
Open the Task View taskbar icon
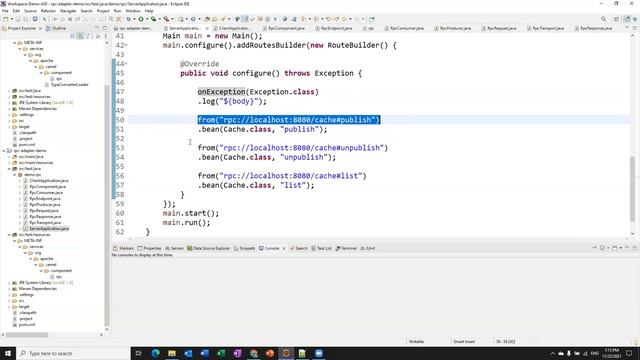pos(138,353)
